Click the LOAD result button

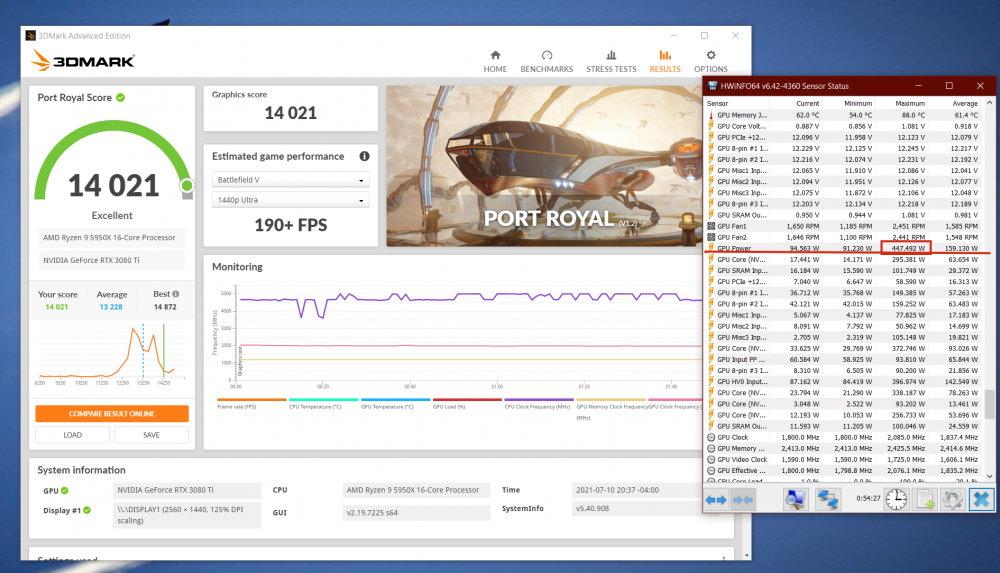[x=72, y=435]
